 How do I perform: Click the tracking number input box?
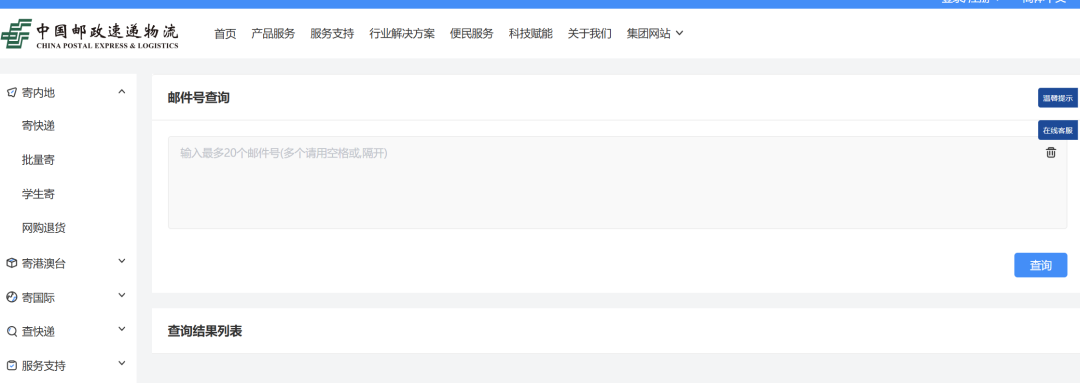tap(617, 183)
